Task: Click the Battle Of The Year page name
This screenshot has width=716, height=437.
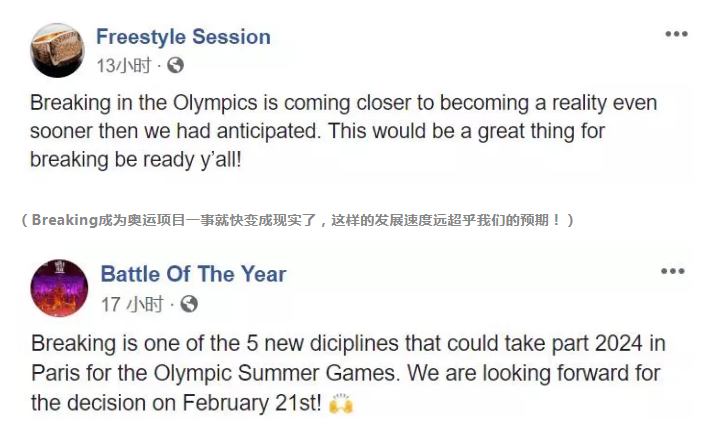Action: [x=193, y=274]
